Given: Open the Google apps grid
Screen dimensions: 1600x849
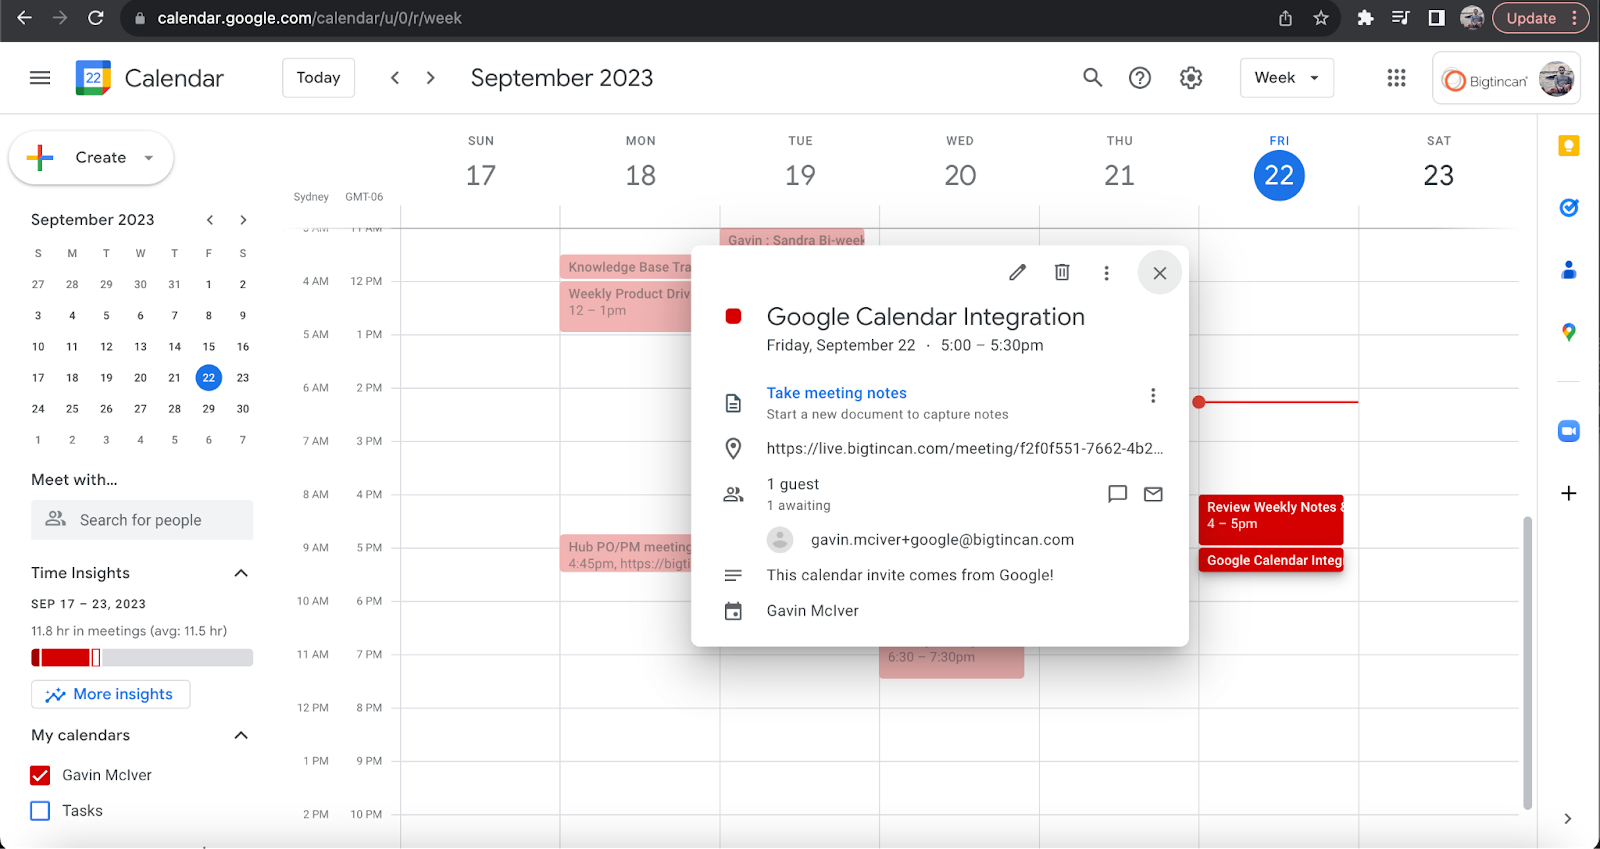Looking at the screenshot, I should pos(1396,78).
